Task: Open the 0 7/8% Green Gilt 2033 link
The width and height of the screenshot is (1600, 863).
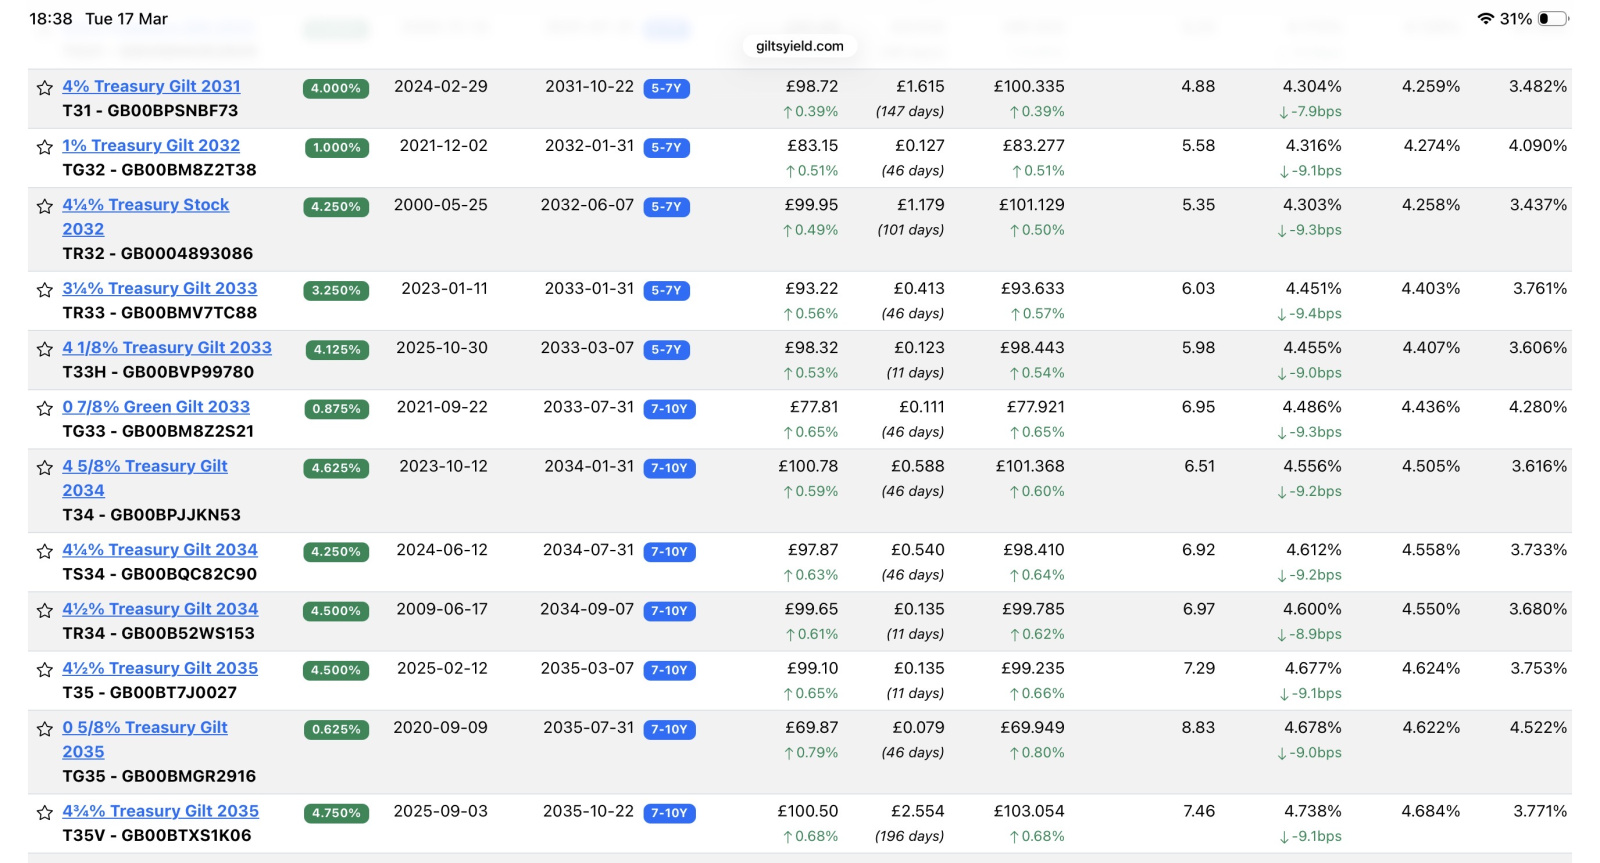Action: coord(156,407)
